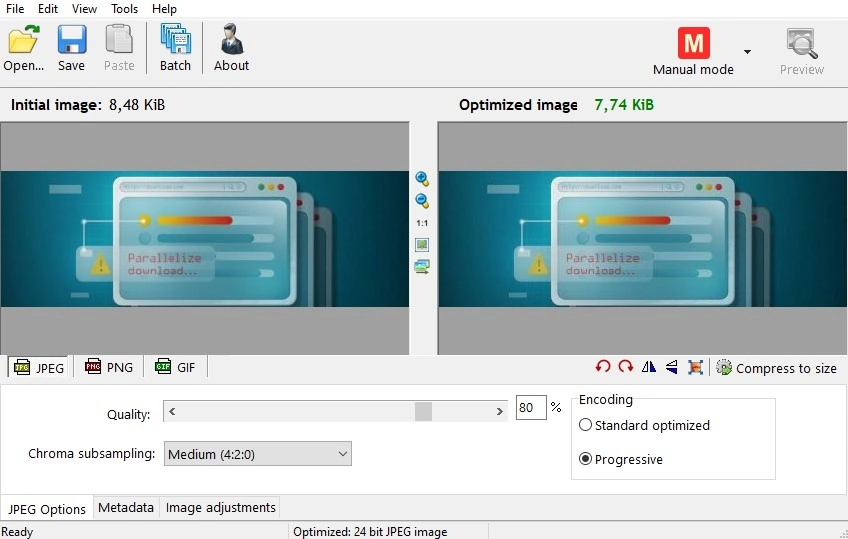The image size is (848, 539).
Task: Click the Quality slider thumb
Action: pyautogui.click(x=423, y=412)
